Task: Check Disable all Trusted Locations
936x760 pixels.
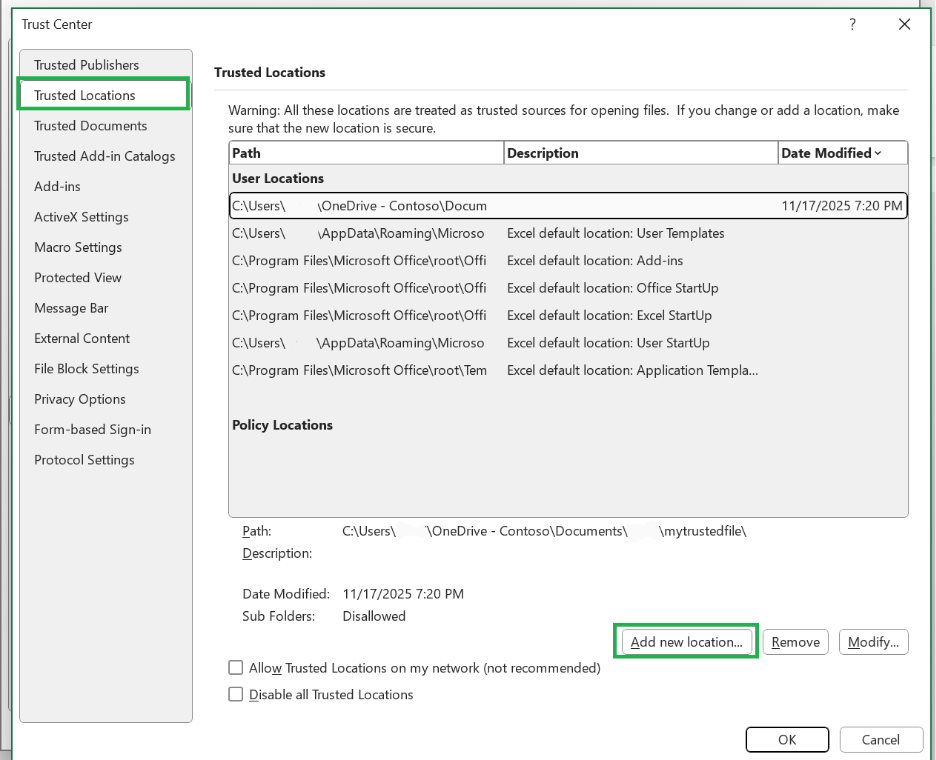Action: point(235,694)
